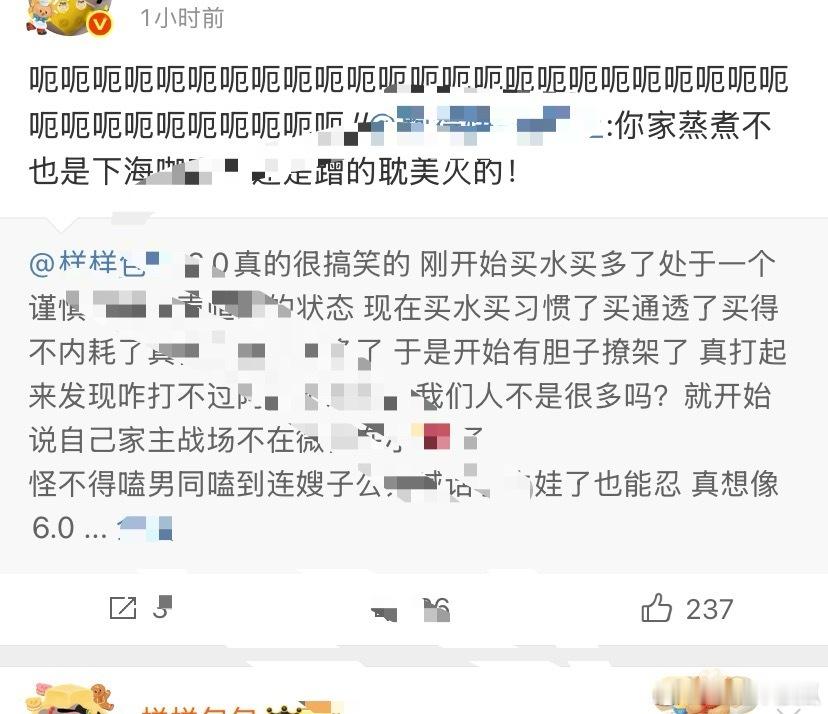Image resolution: width=828 pixels, height=714 pixels.
Task: Click the repost count number
Action: [x=162, y=608]
